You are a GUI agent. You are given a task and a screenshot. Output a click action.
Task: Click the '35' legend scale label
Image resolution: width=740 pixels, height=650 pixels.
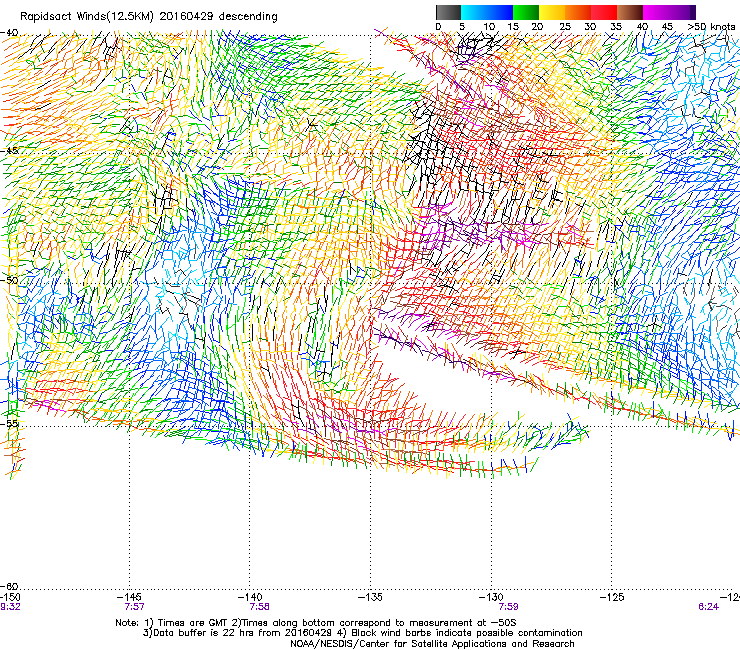tap(616, 27)
